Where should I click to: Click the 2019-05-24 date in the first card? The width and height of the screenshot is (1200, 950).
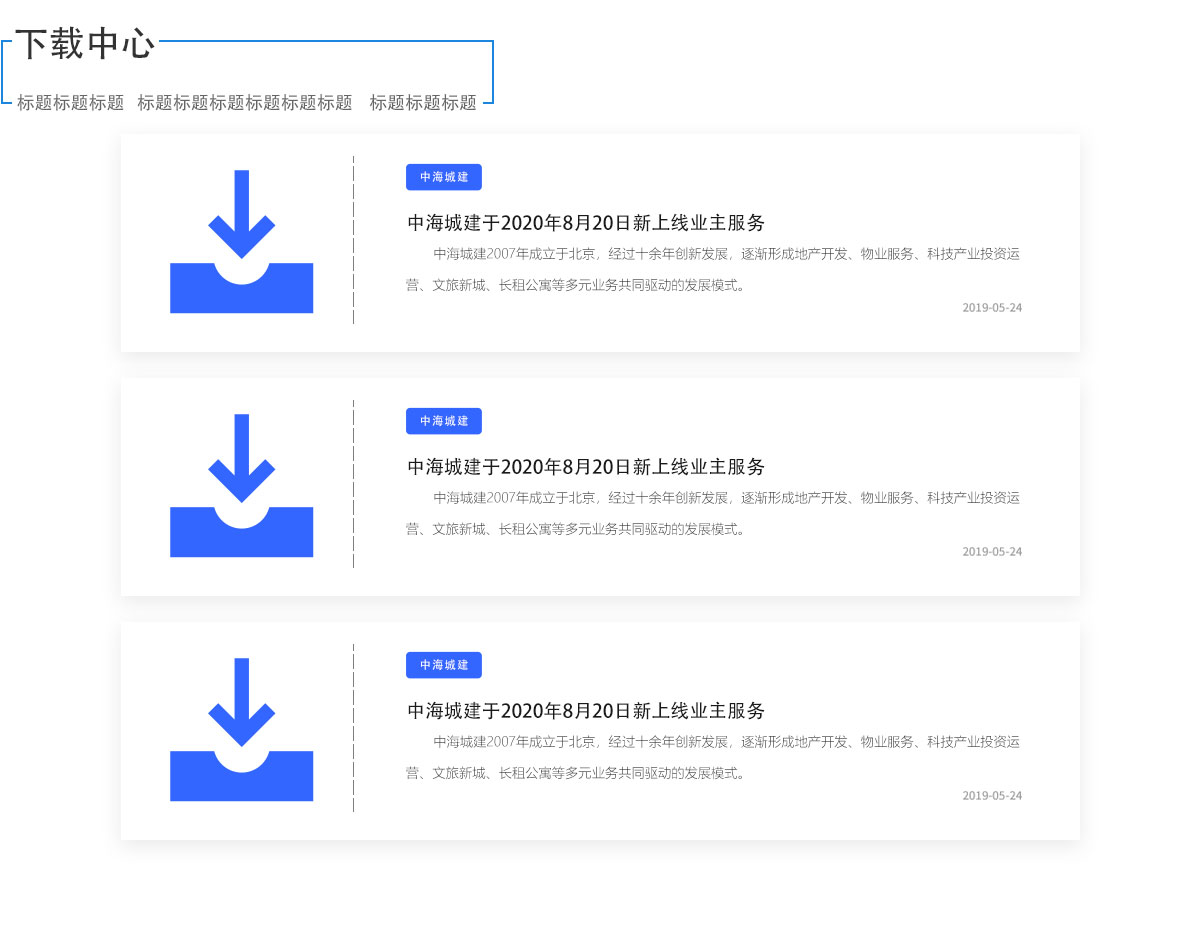(x=992, y=308)
